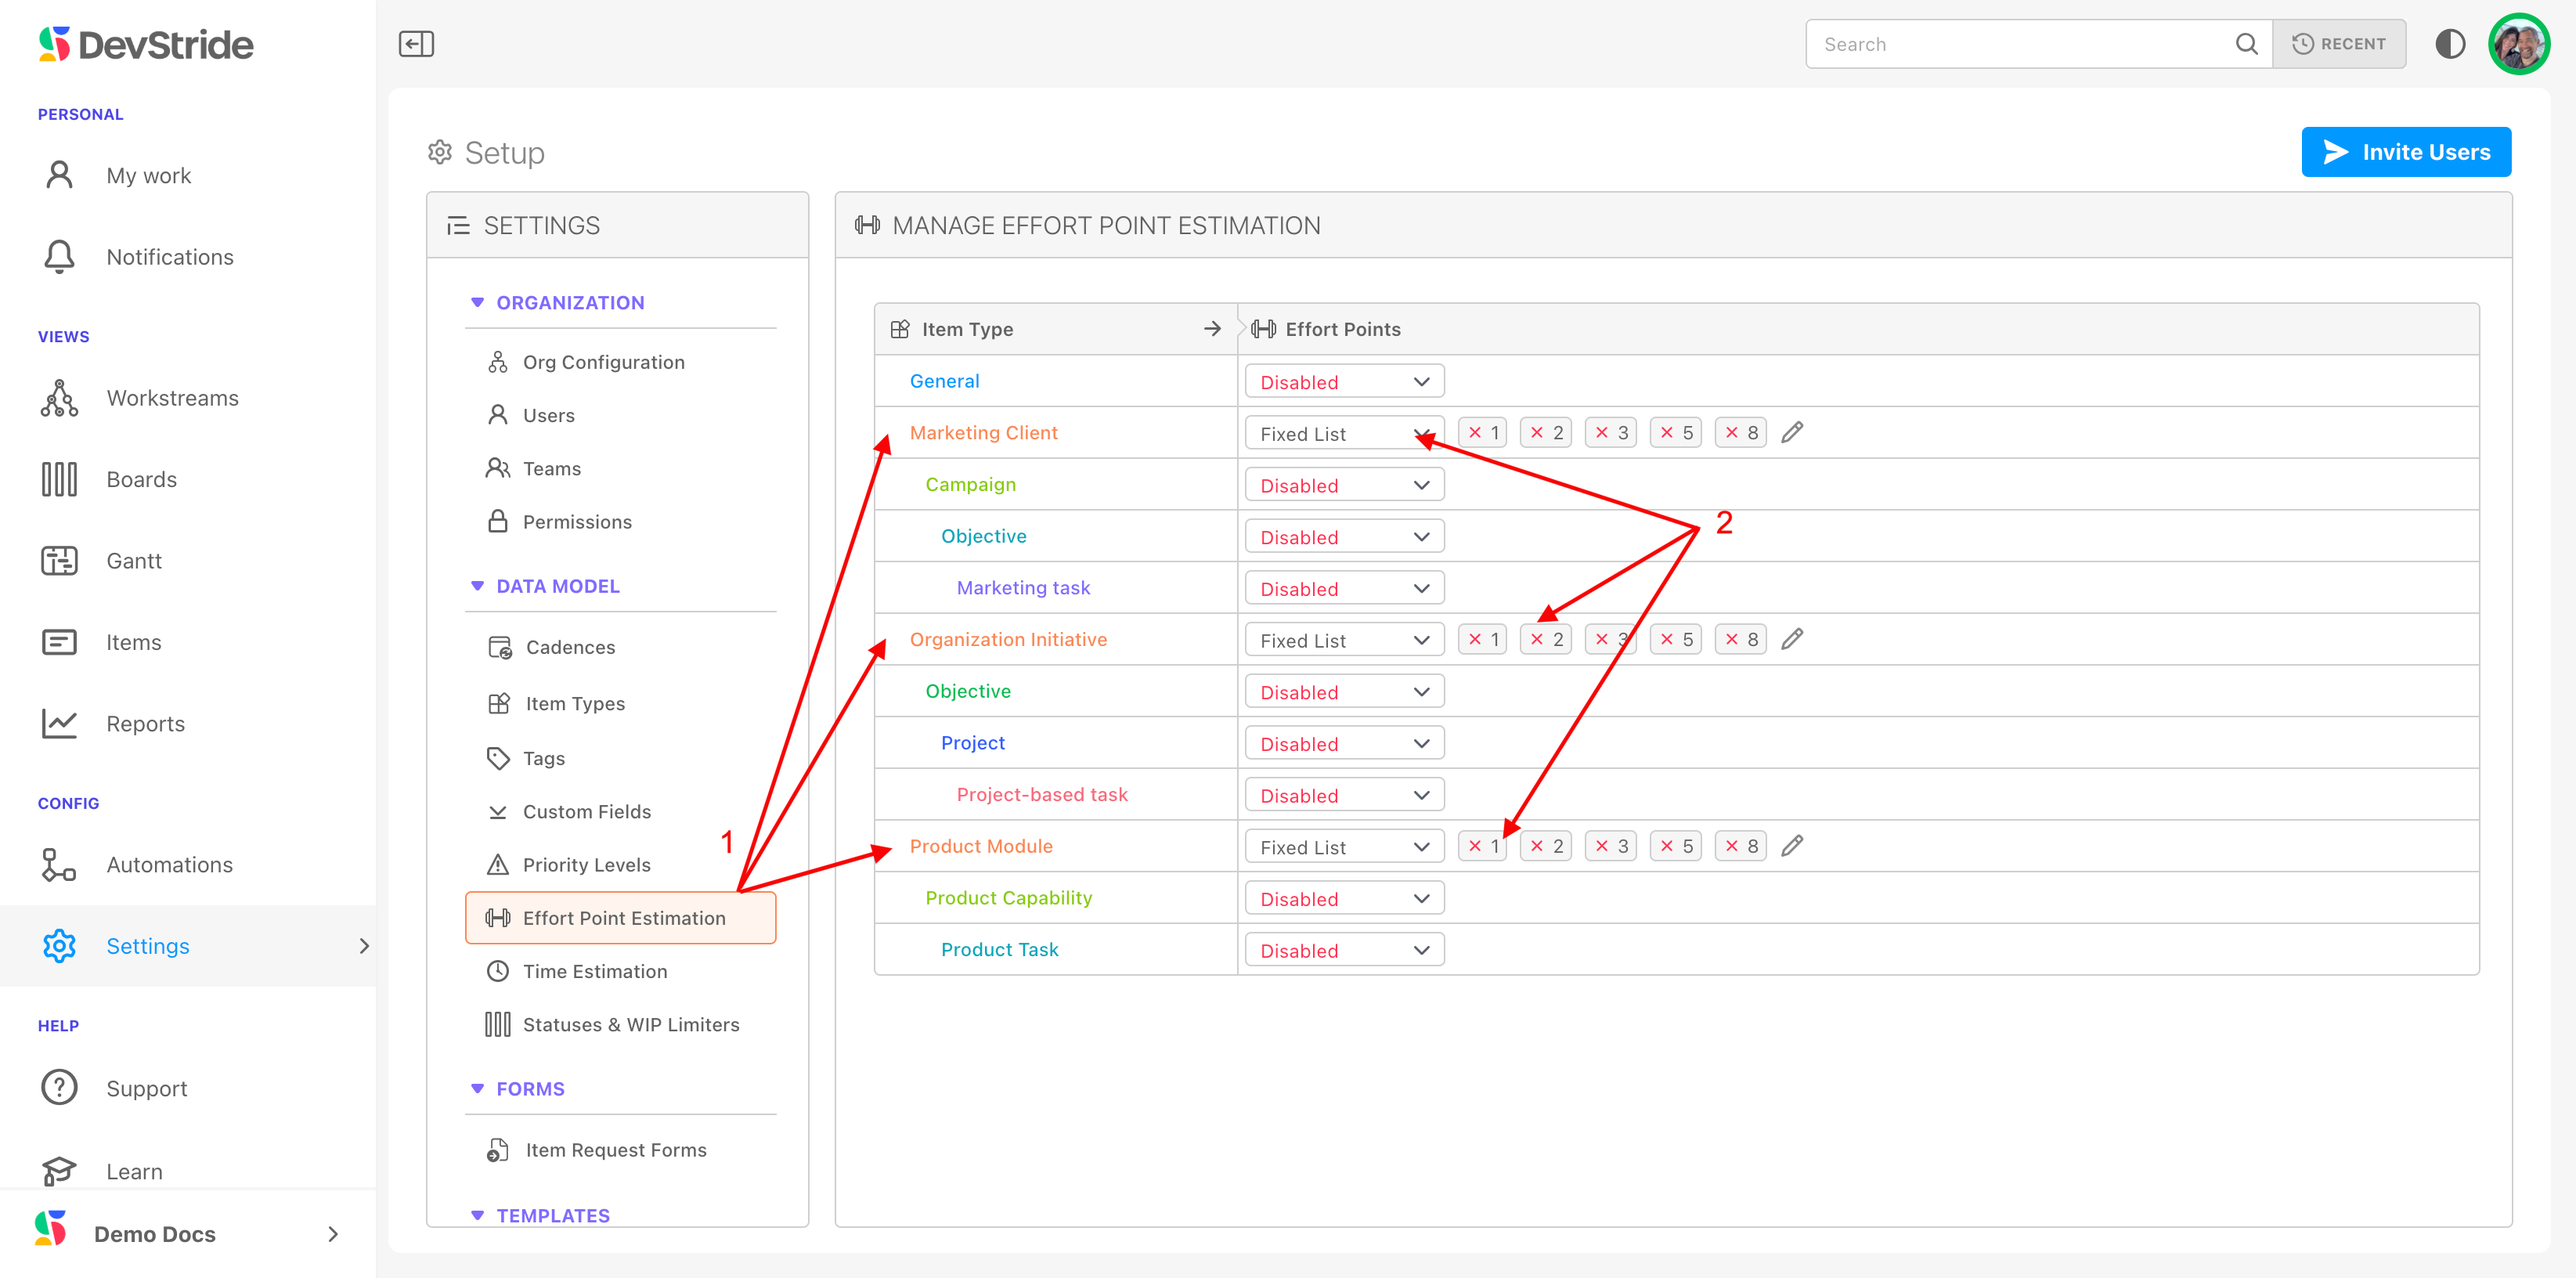Click the pencil icon in Marketing Client row
Image resolution: width=2576 pixels, height=1278 pixels.
[x=1792, y=432]
